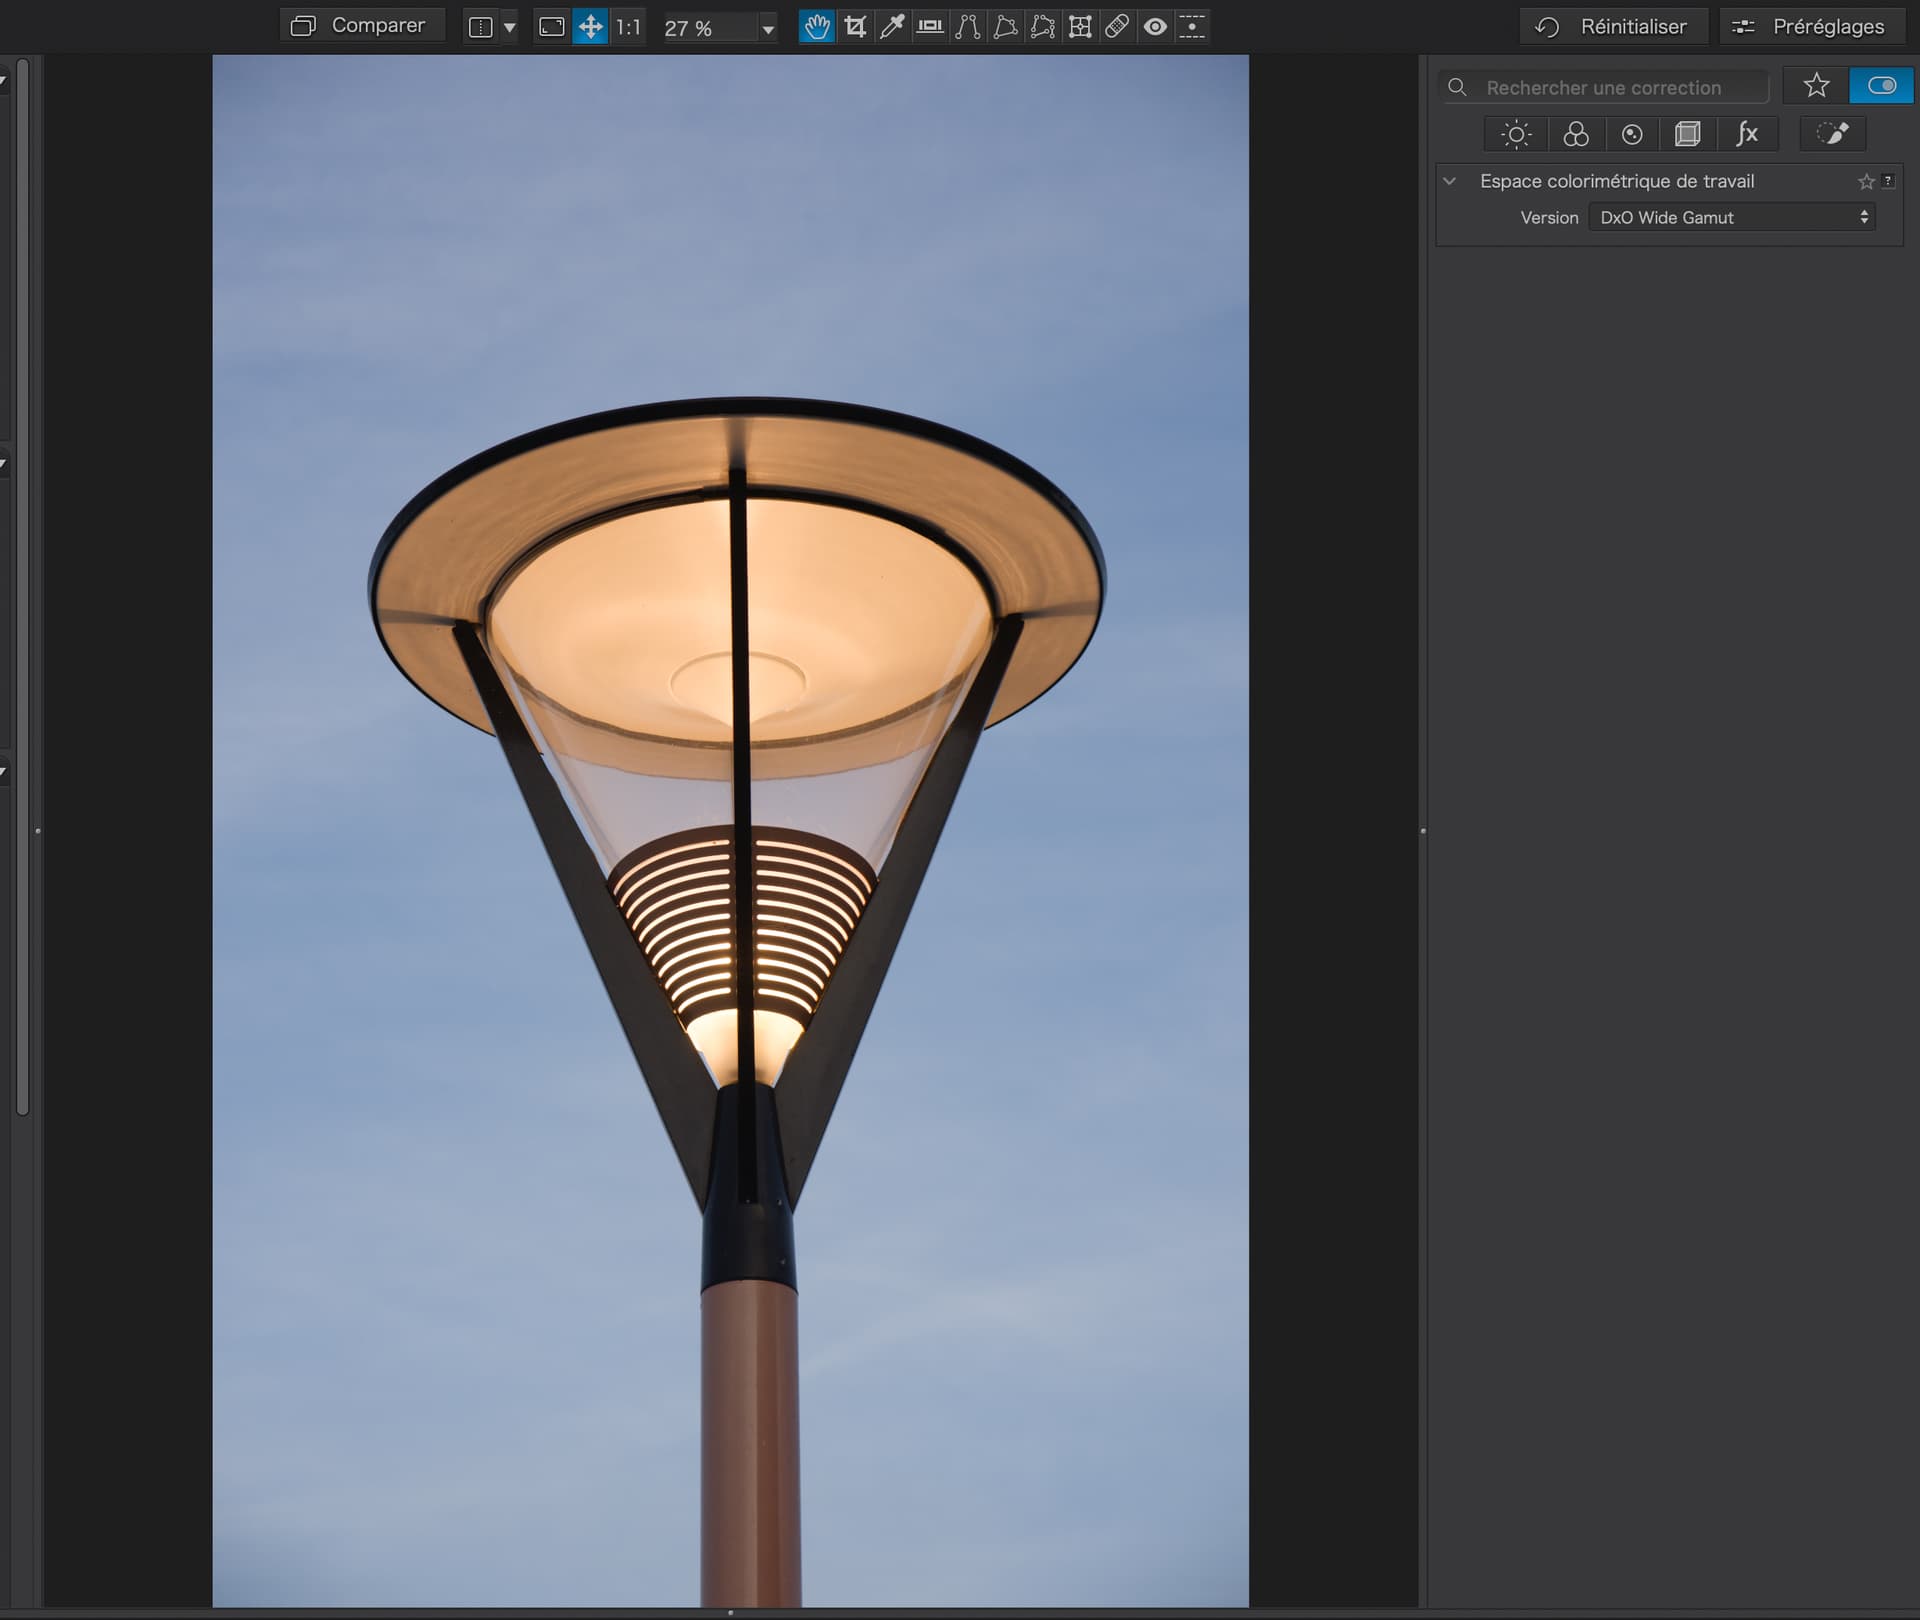Open the zoom percentage dropdown
Viewport: 1920px width, 1620px height.
(767, 29)
